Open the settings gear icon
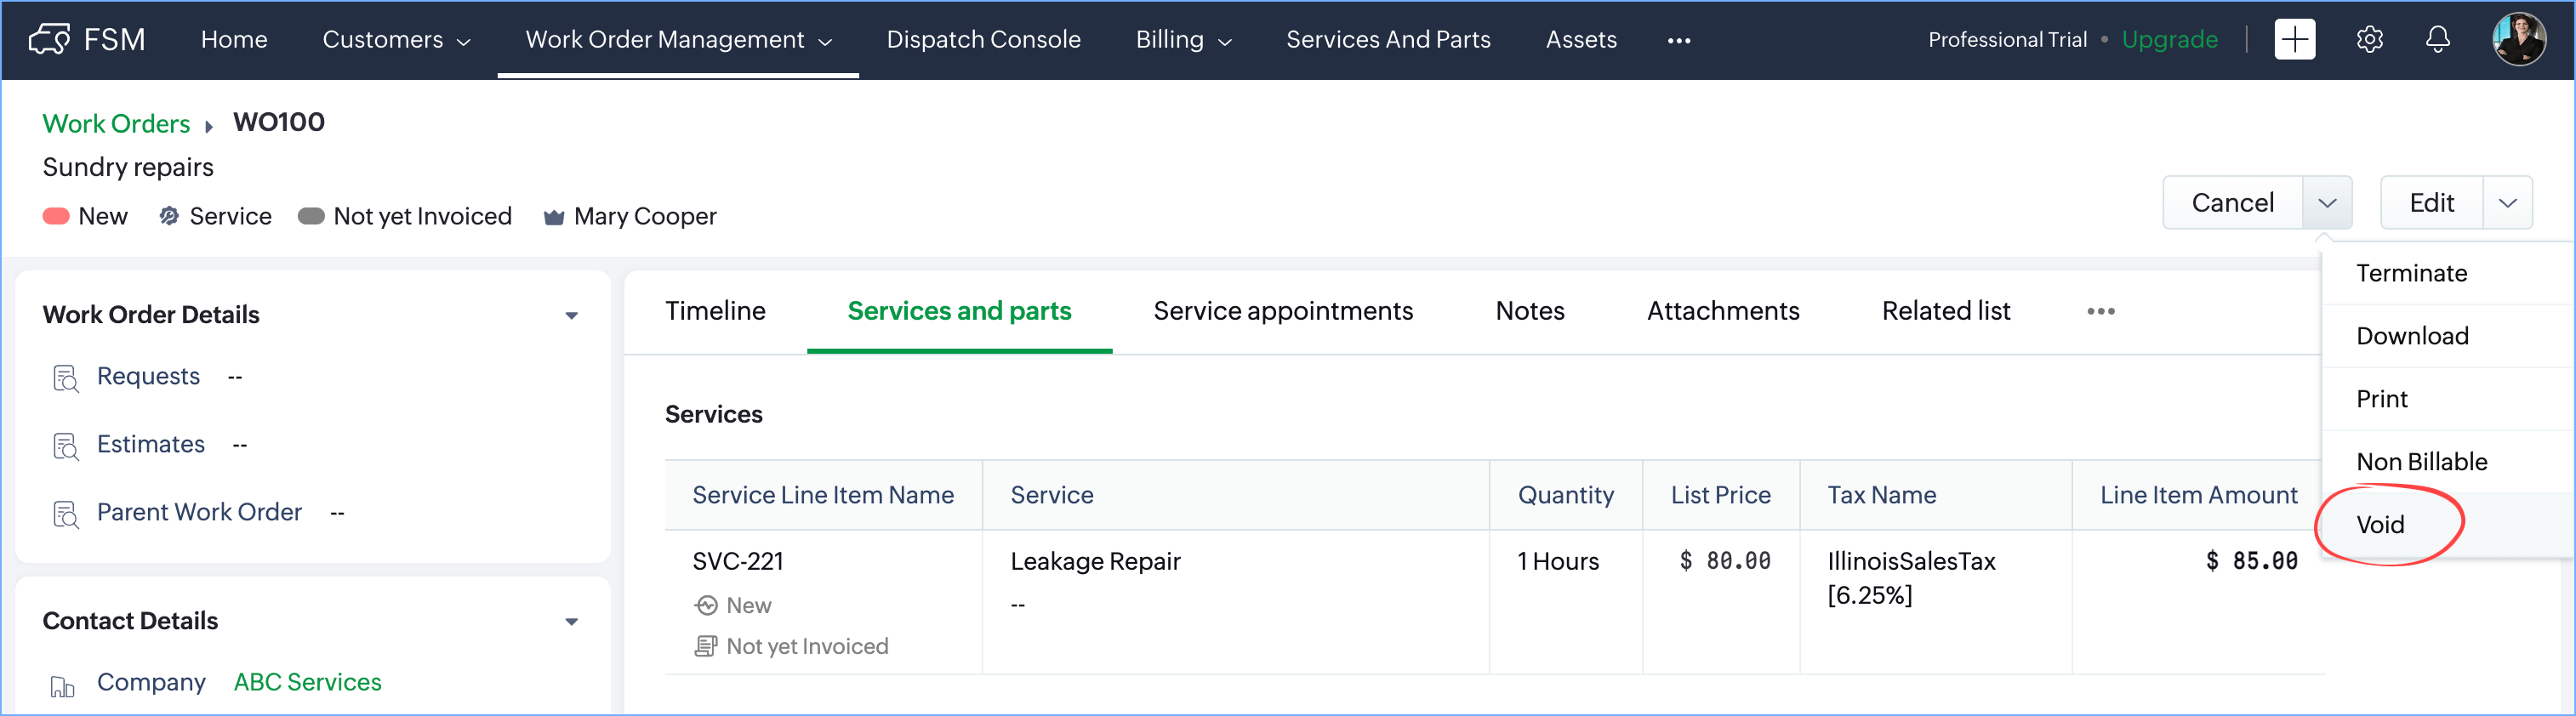Screen dimensions: 2576x716 click(2369, 40)
